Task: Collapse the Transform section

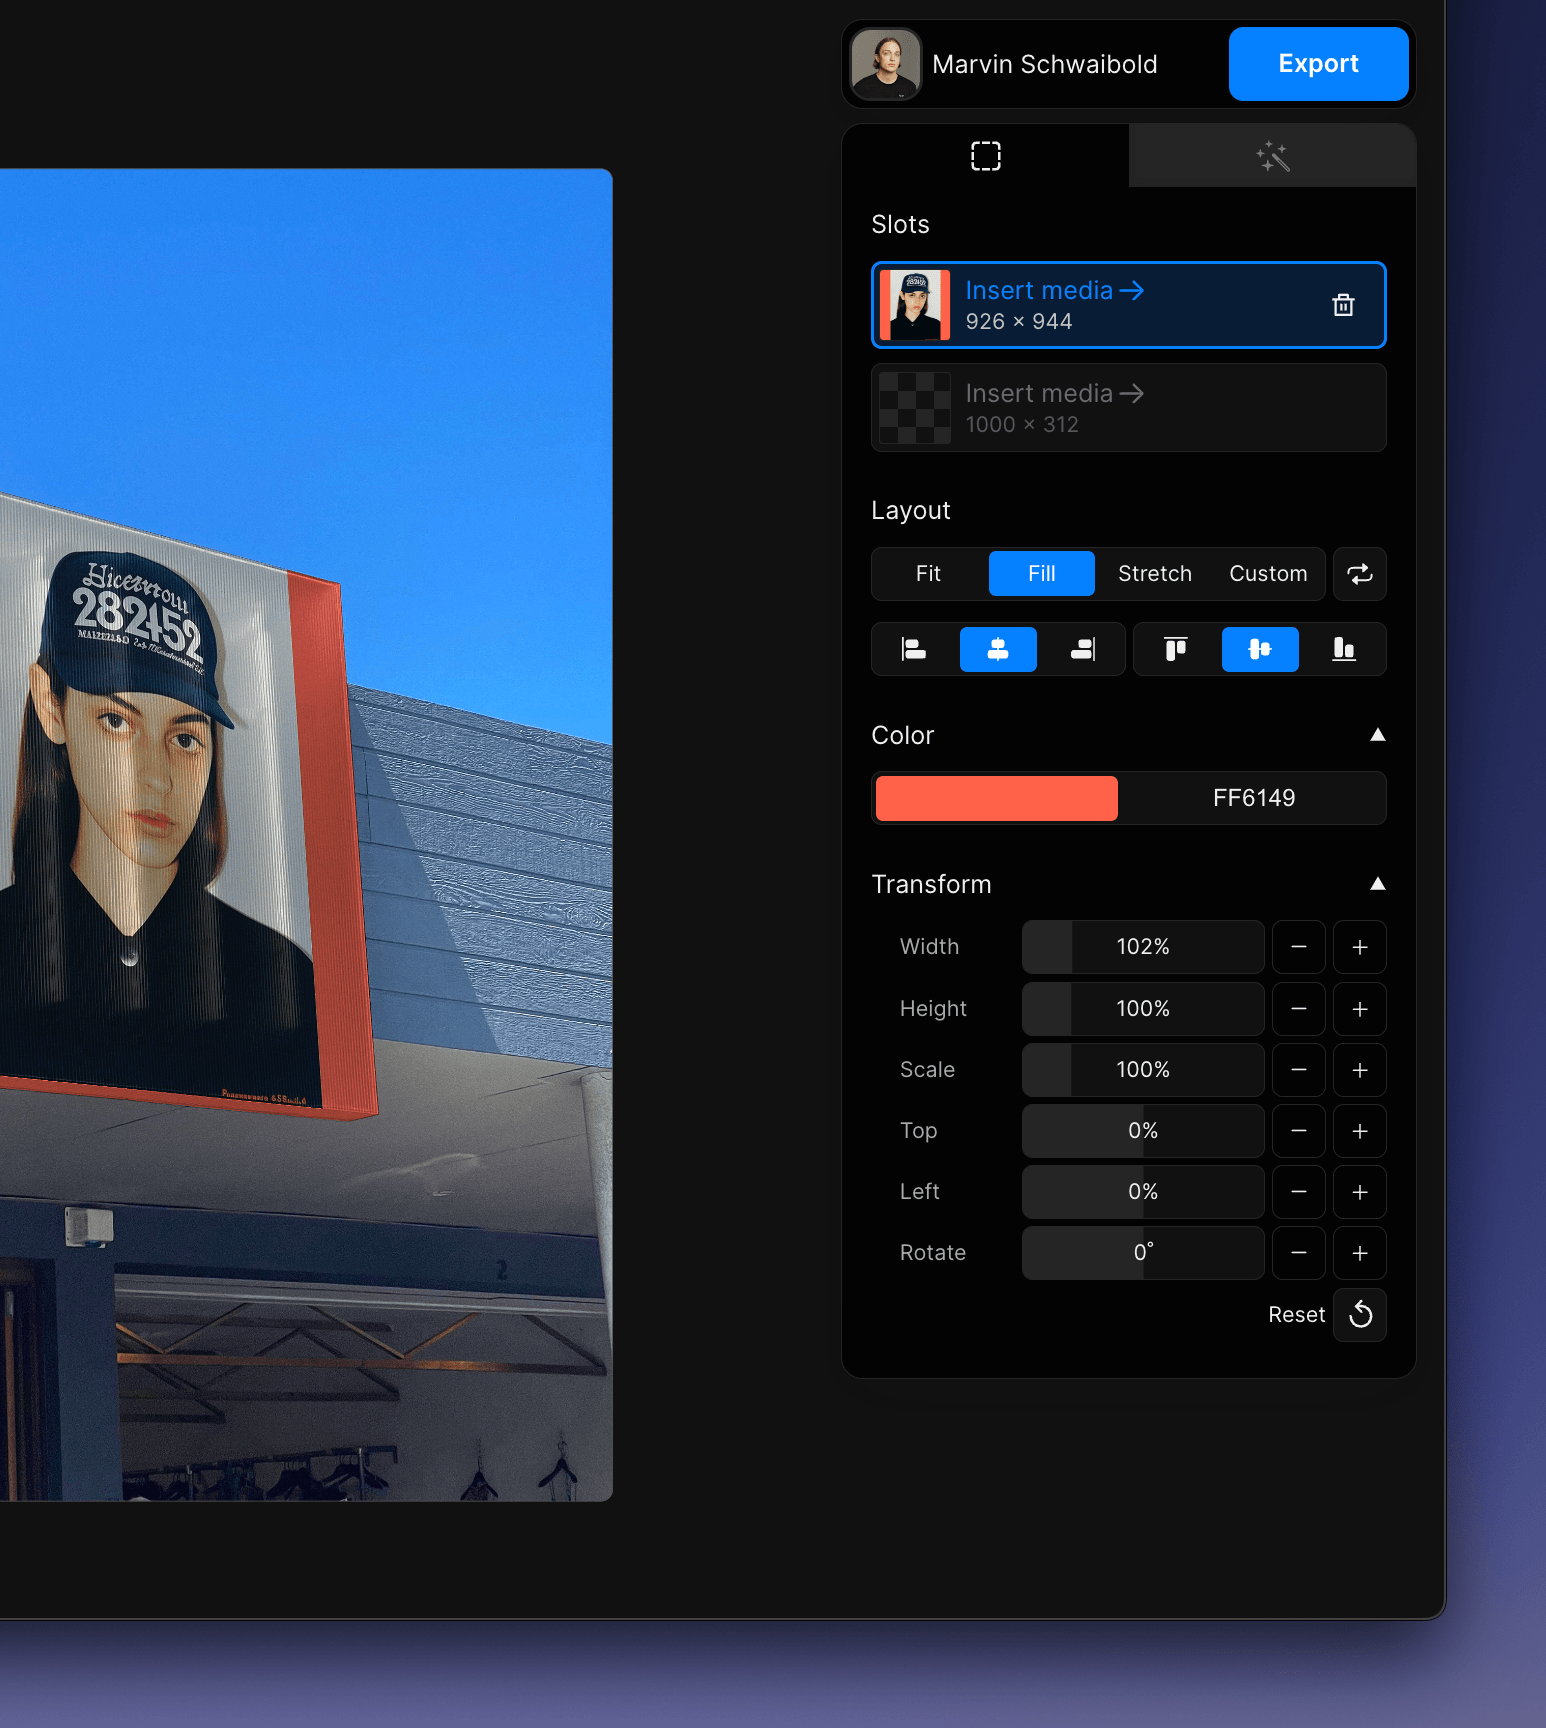Action: click(x=1377, y=884)
